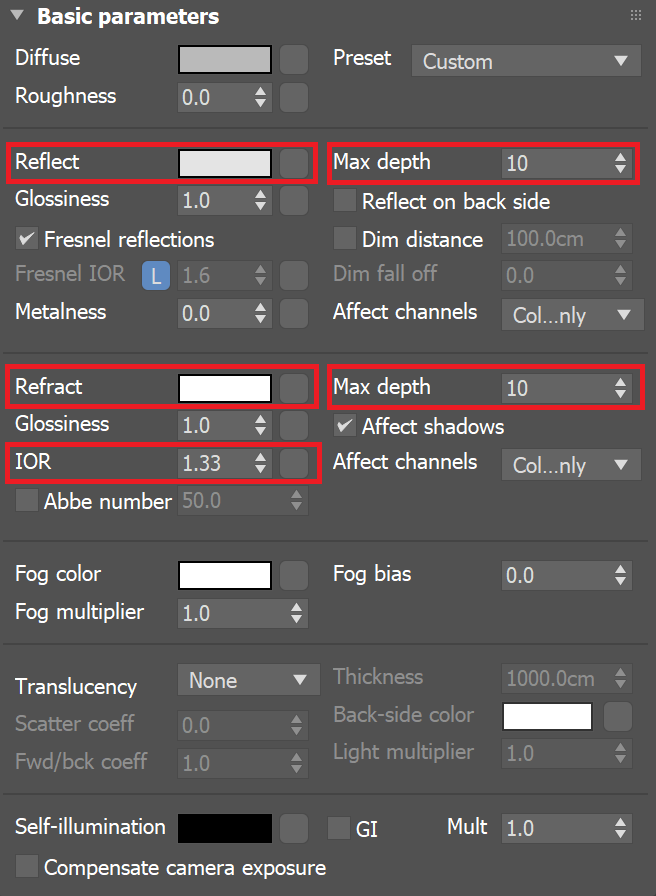
Task: Enable the GI checkbox
Action: pos(338,828)
